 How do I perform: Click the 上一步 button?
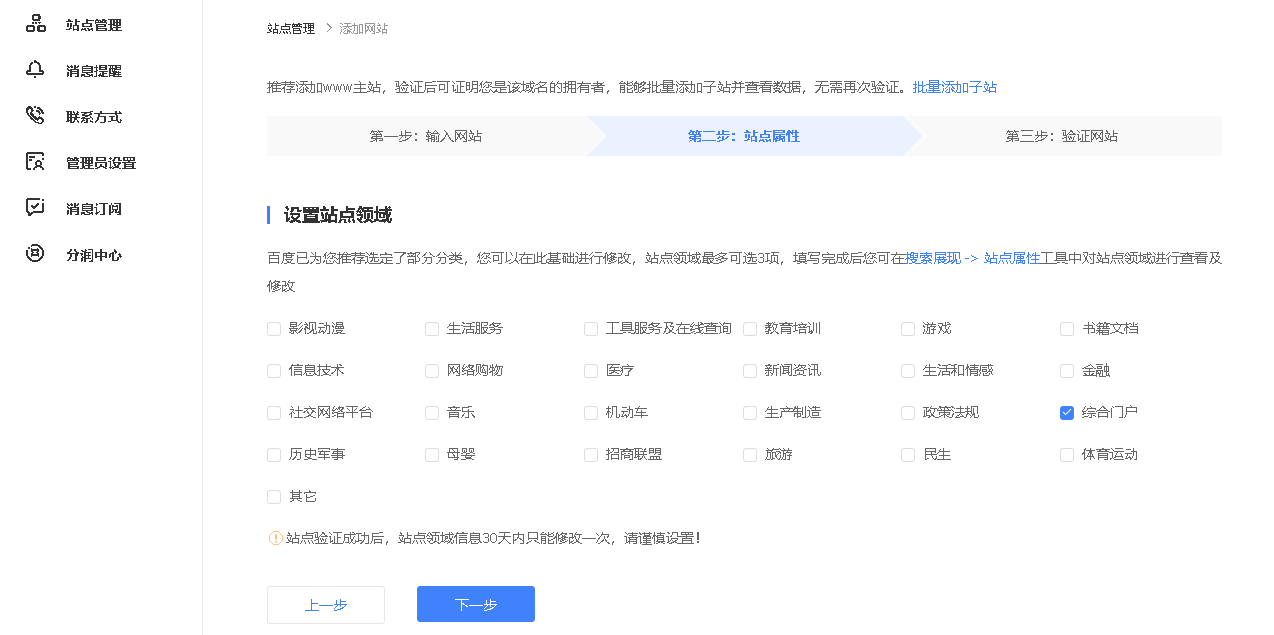point(326,605)
